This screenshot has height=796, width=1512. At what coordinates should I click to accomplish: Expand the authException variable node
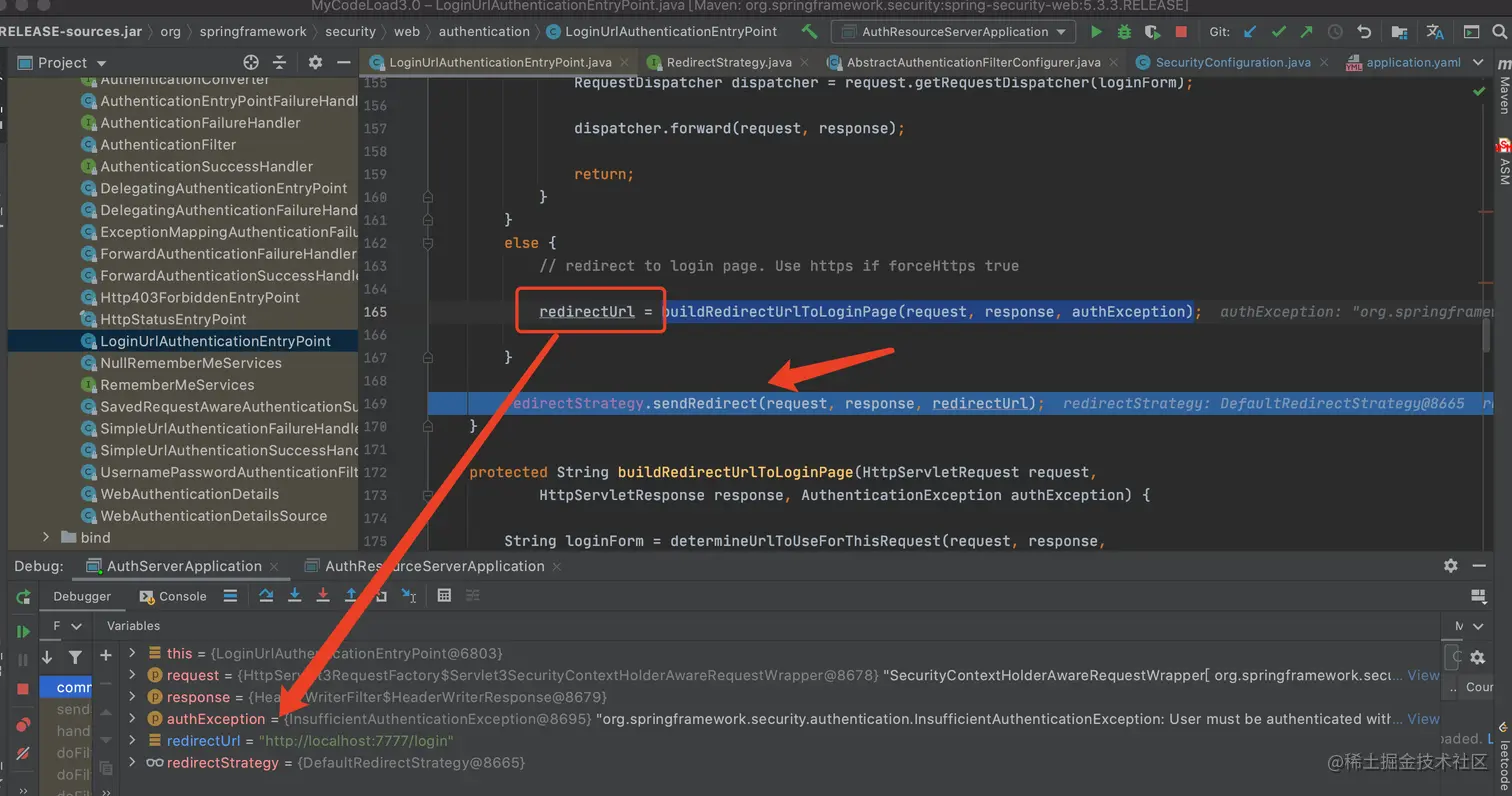(132, 719)
